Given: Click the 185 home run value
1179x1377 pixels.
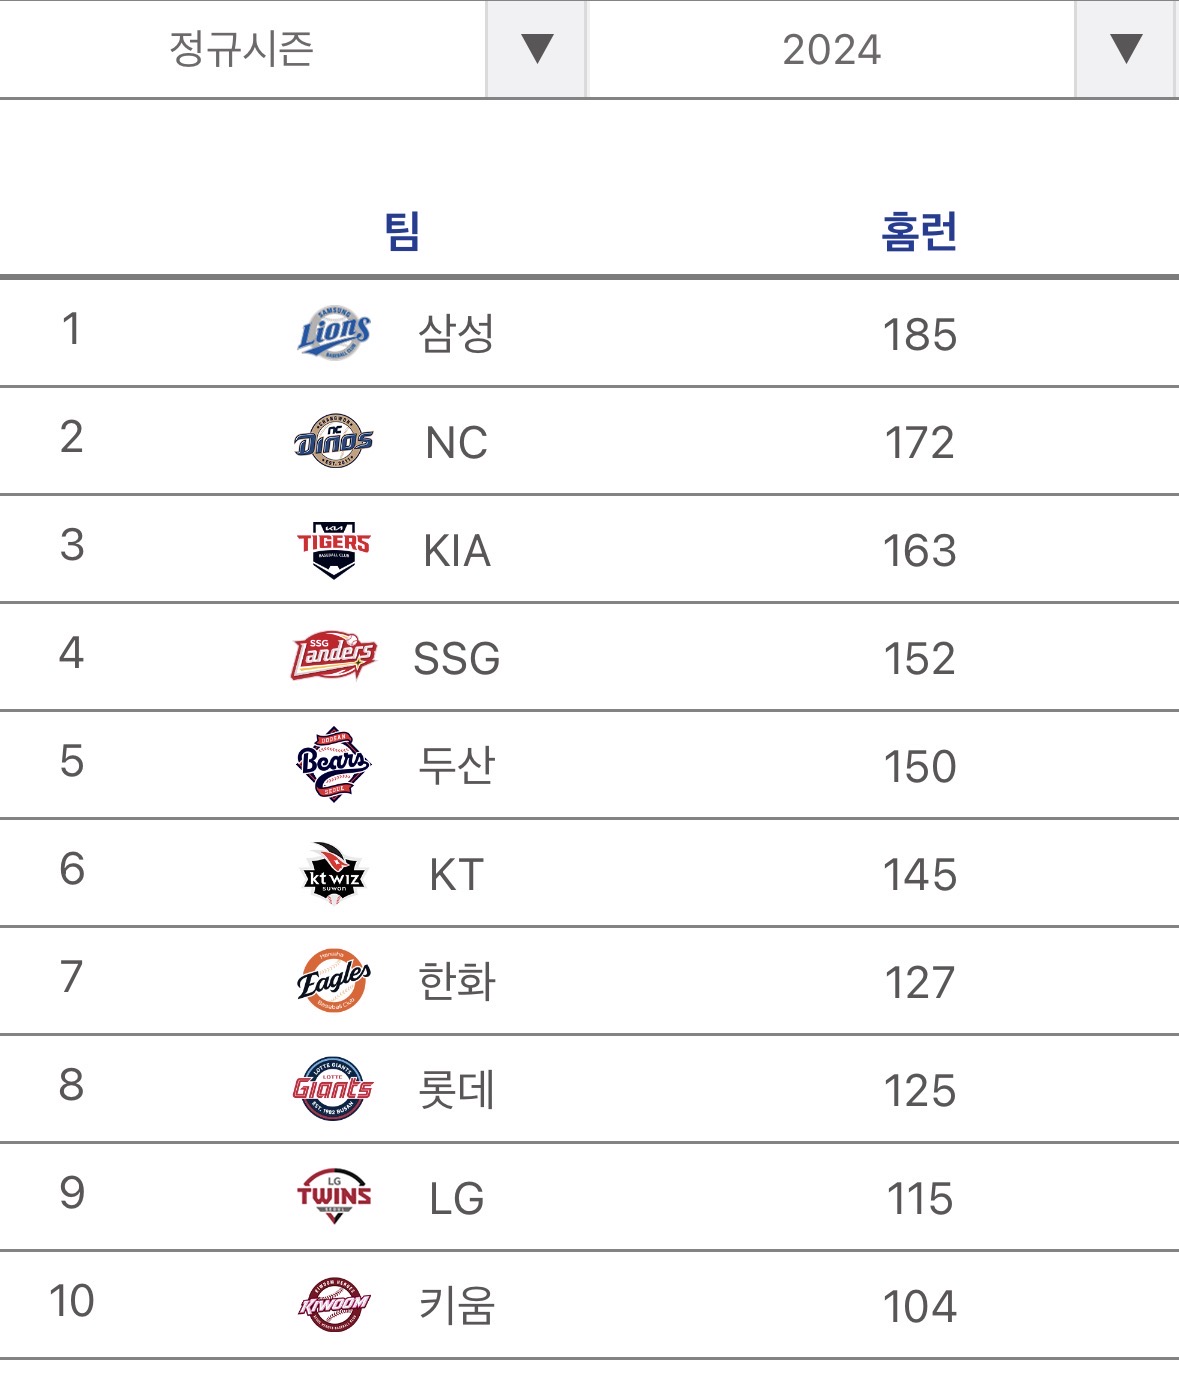Looking at the screenshot, I should pyautogui.click(x=919, y=335).
